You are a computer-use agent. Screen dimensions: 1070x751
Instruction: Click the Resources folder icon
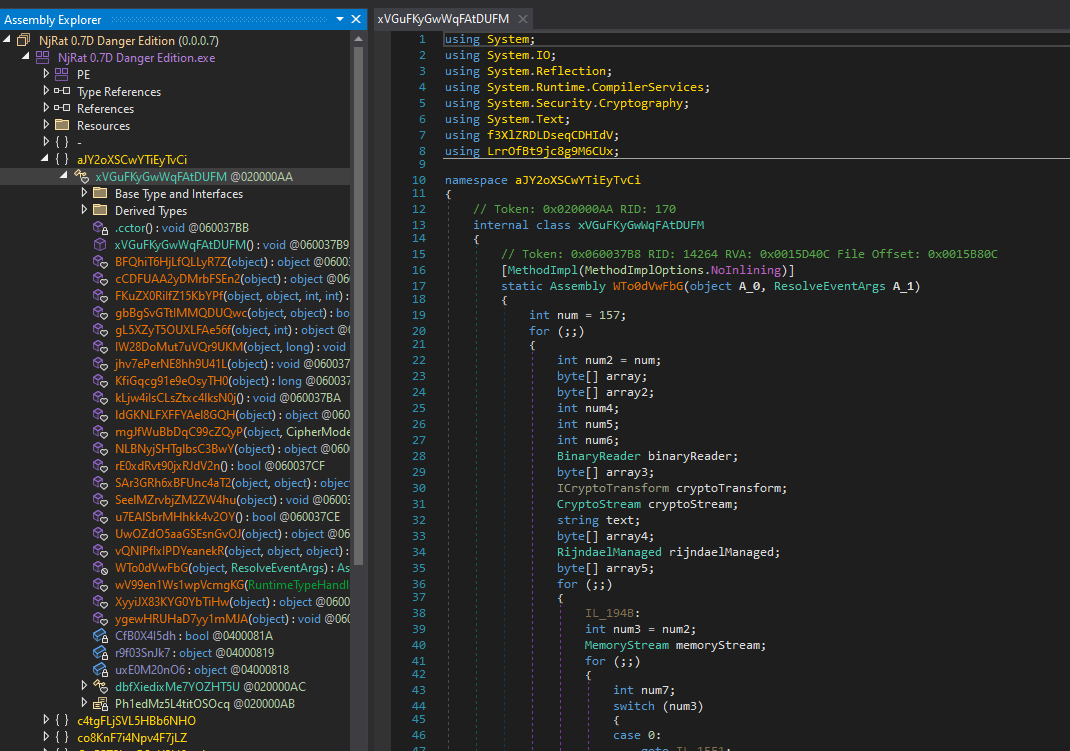pos(62,126)
